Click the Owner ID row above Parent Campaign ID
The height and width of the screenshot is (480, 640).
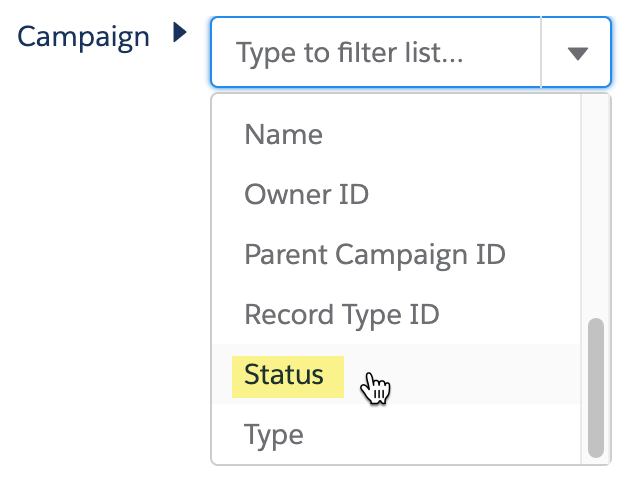pos(396,194)
